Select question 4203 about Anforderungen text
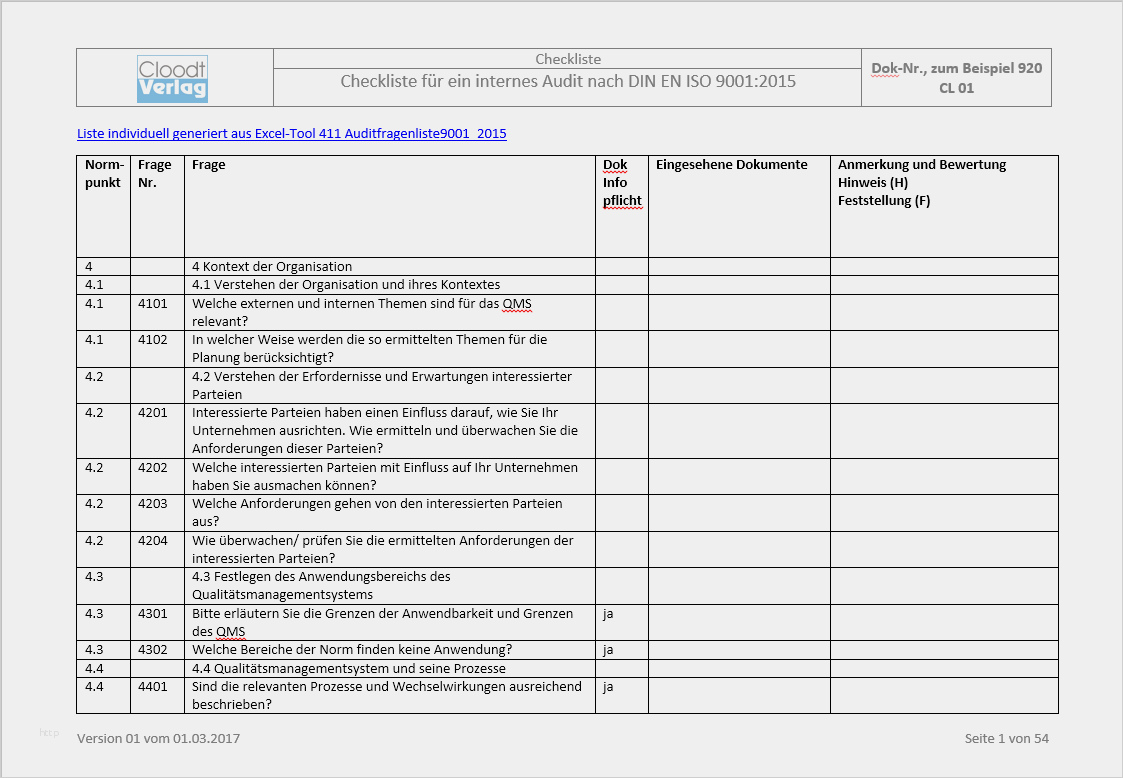 tap(377, 512)
